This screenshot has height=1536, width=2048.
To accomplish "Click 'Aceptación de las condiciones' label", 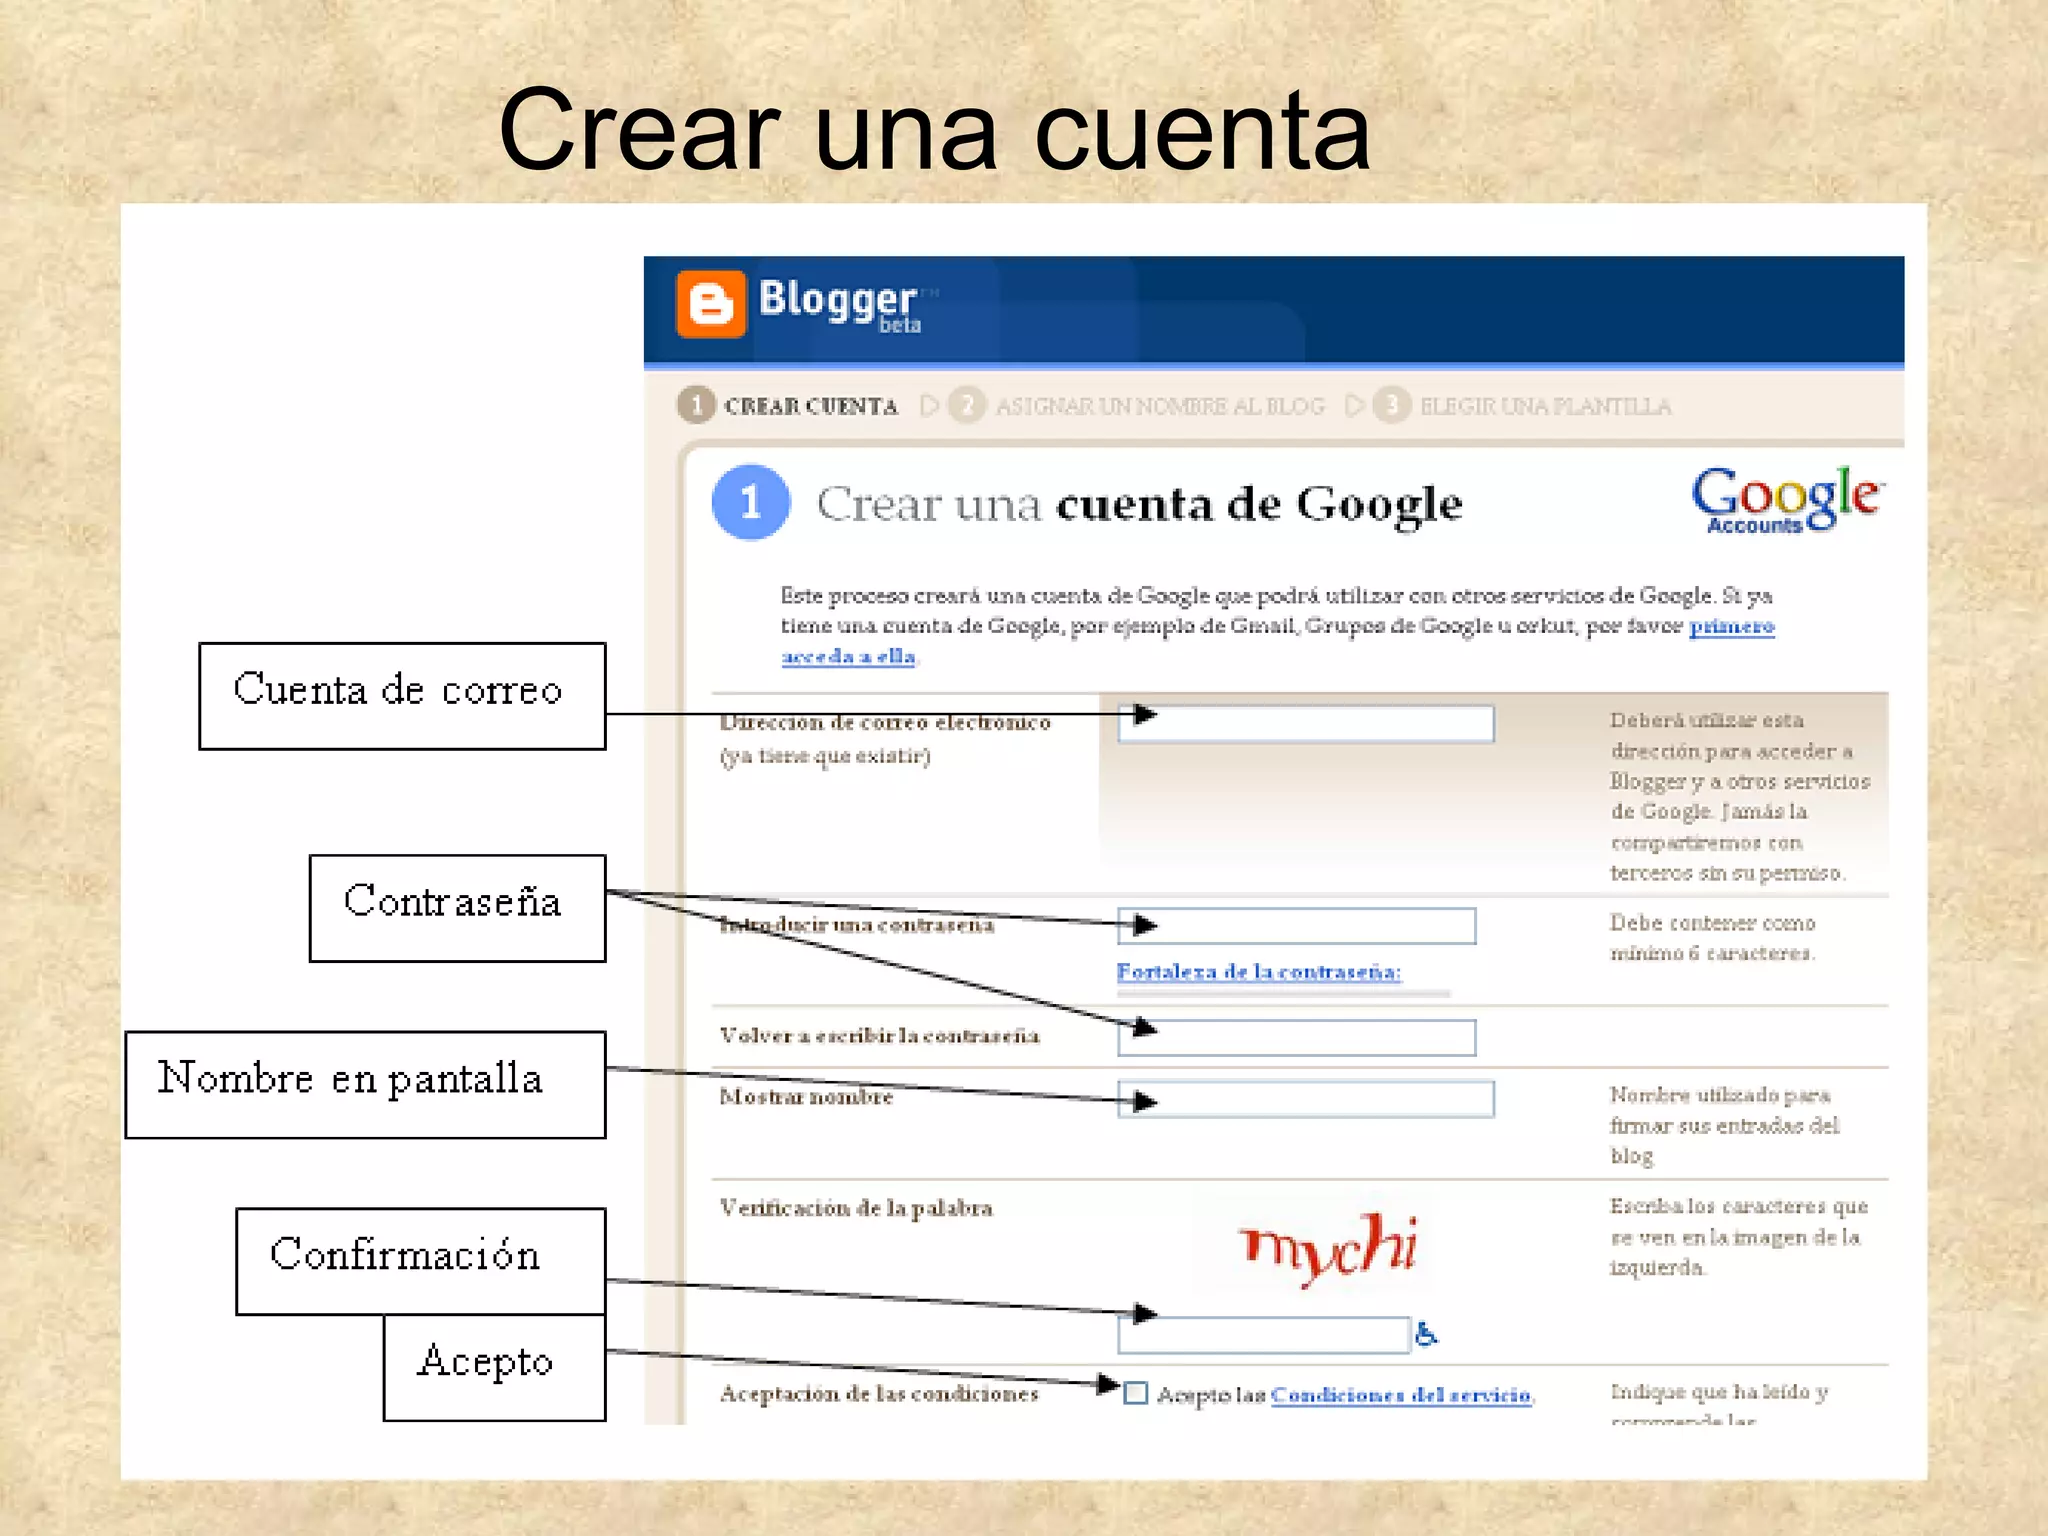I will [x=879, y=1393].
